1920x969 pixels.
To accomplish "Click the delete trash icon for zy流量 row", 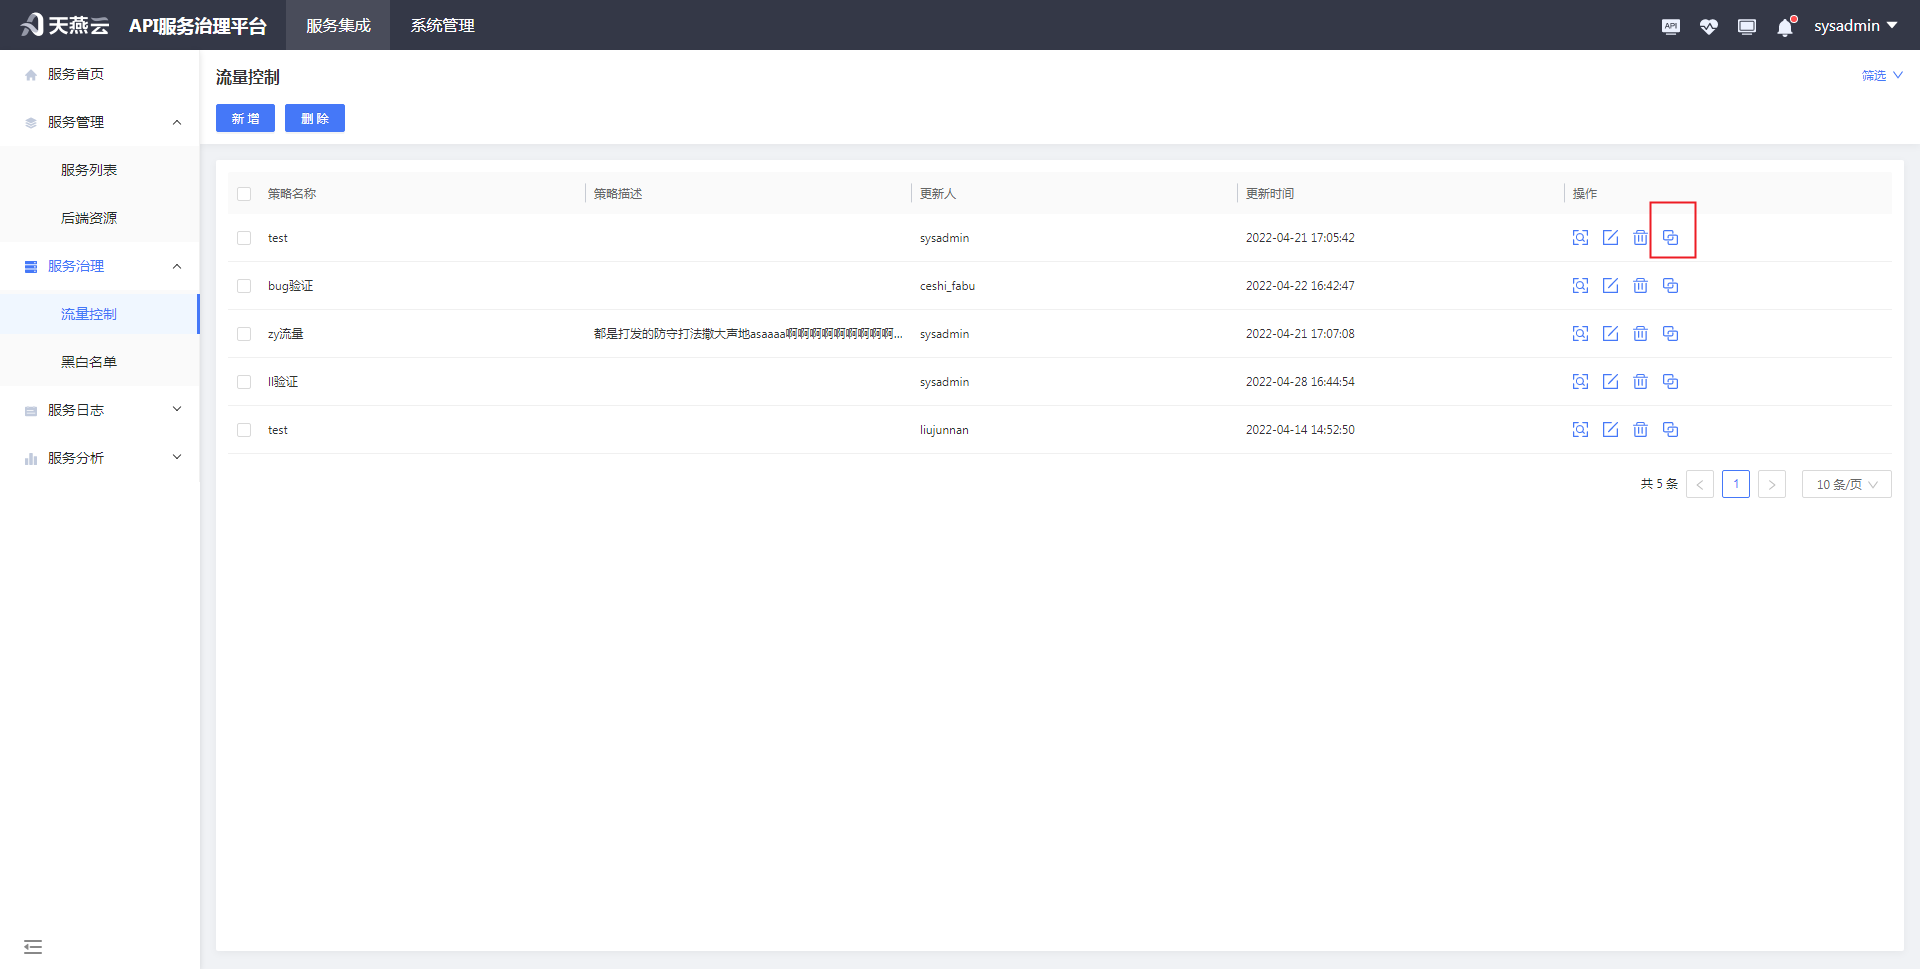I will click(1640, 334).
